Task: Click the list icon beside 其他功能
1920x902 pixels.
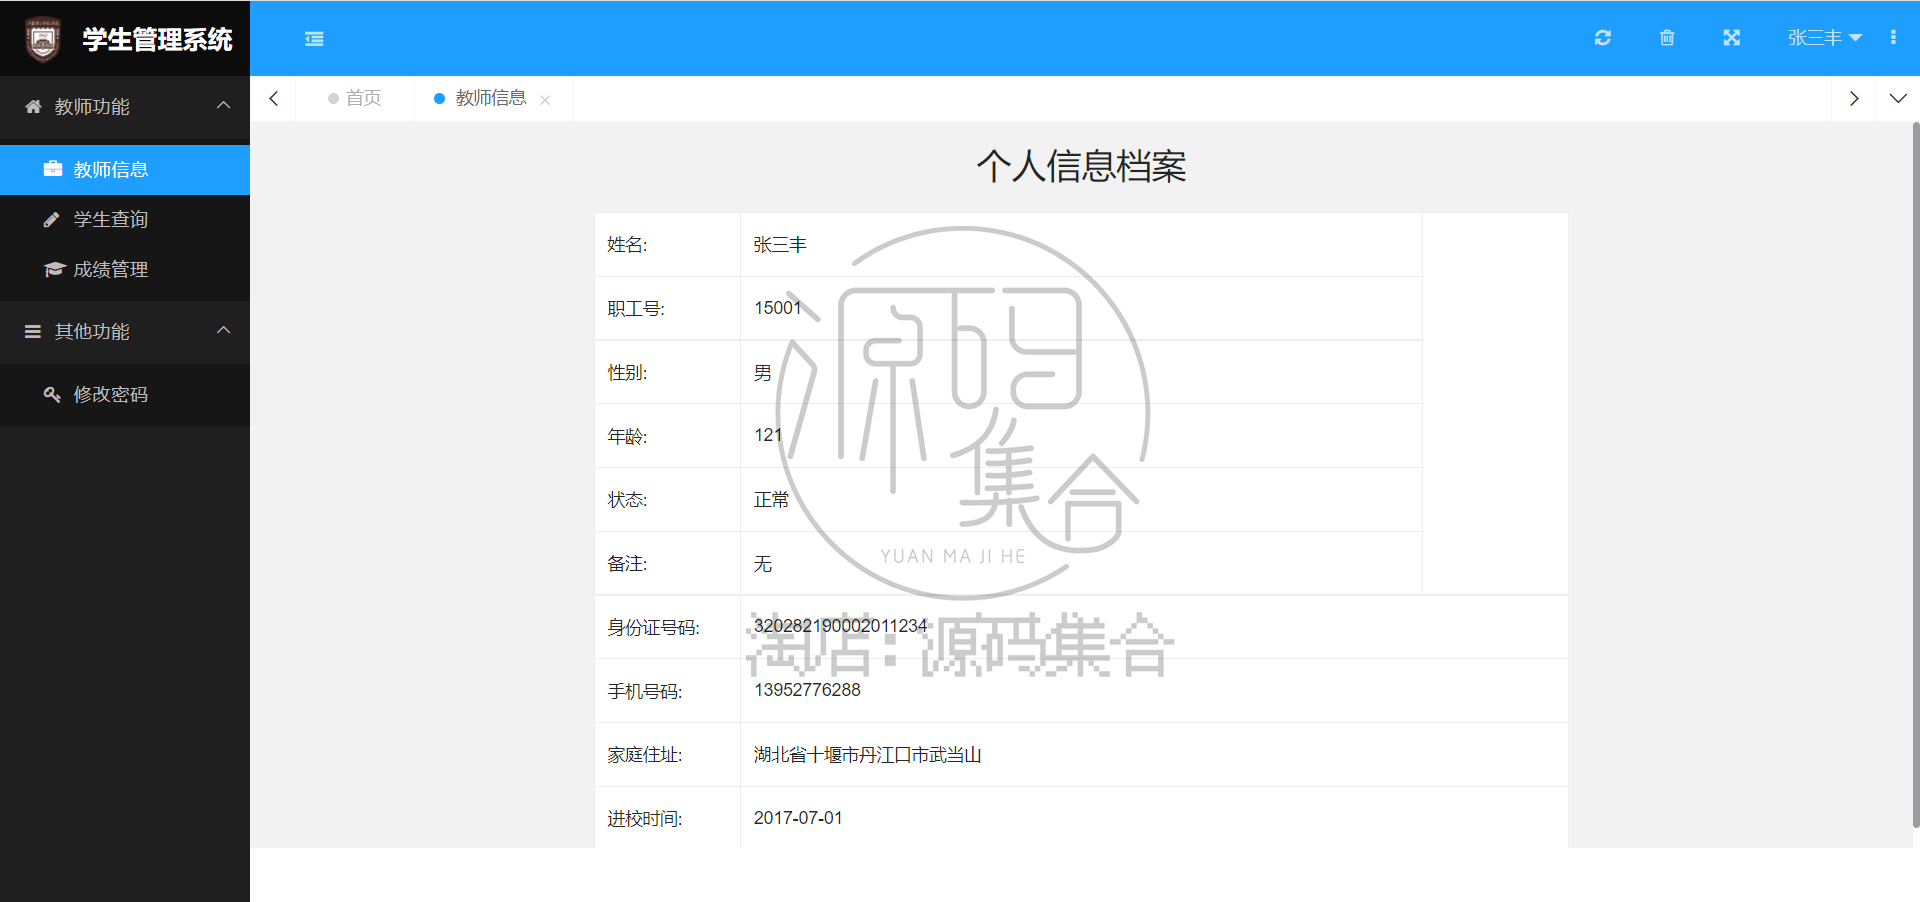Action: tap(33, 331)
